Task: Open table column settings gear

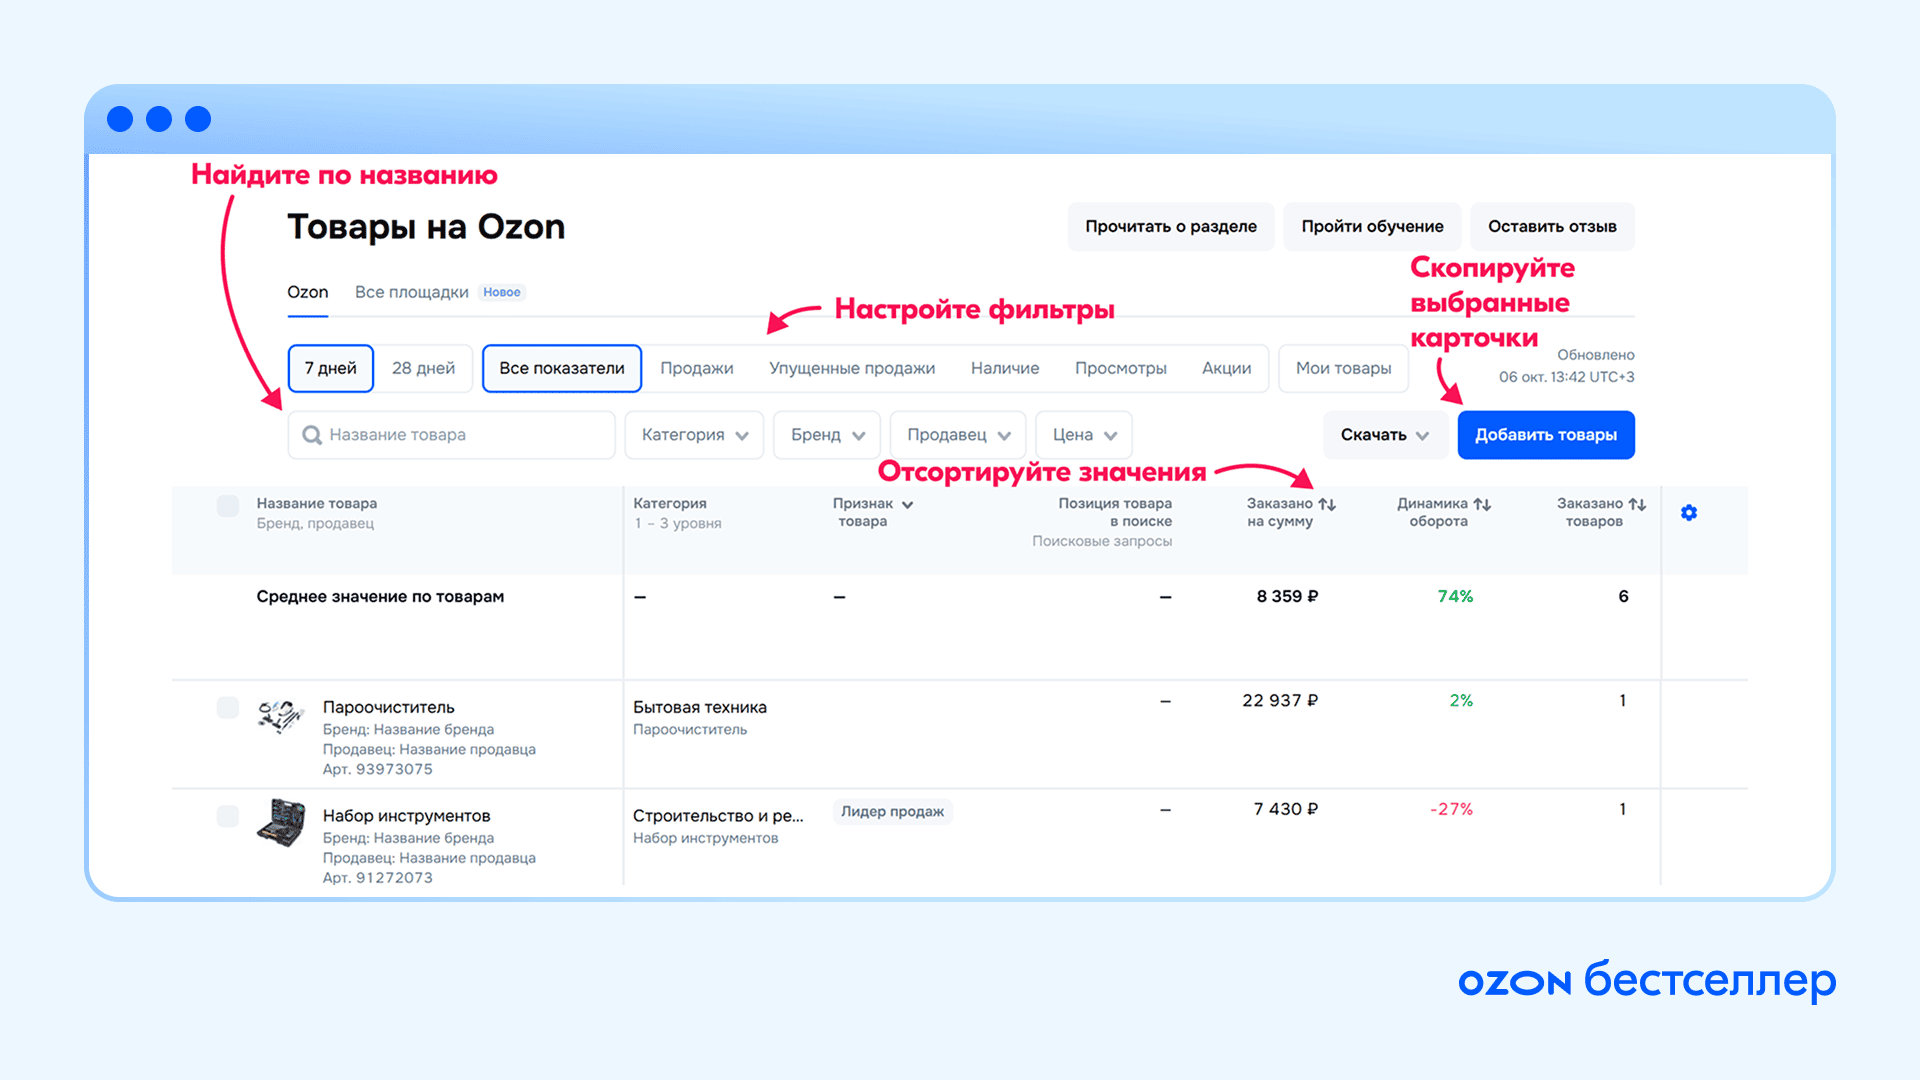Action: pyautogui.click(x=1689, y=513)
